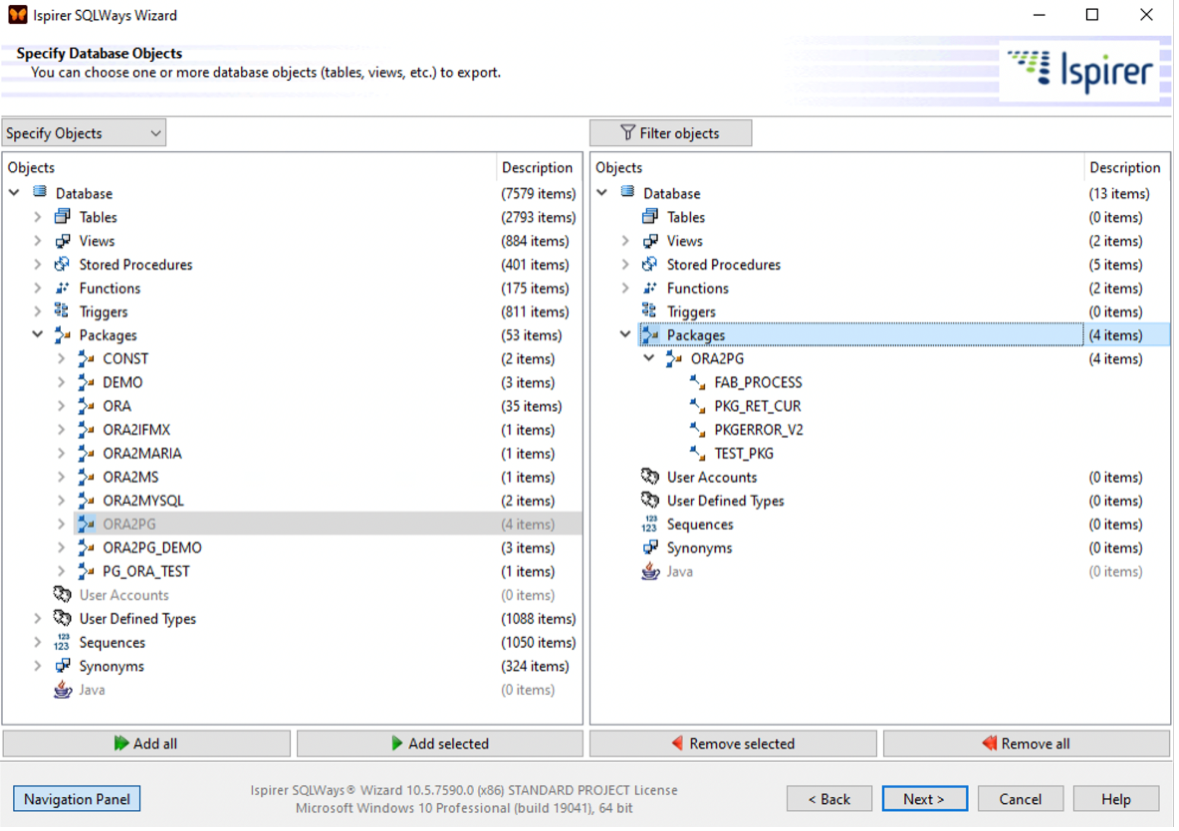The height and width of the screenshot is (831, 1179).
Task: Open the Navigation Panel
Action: (x=76, y=798)
